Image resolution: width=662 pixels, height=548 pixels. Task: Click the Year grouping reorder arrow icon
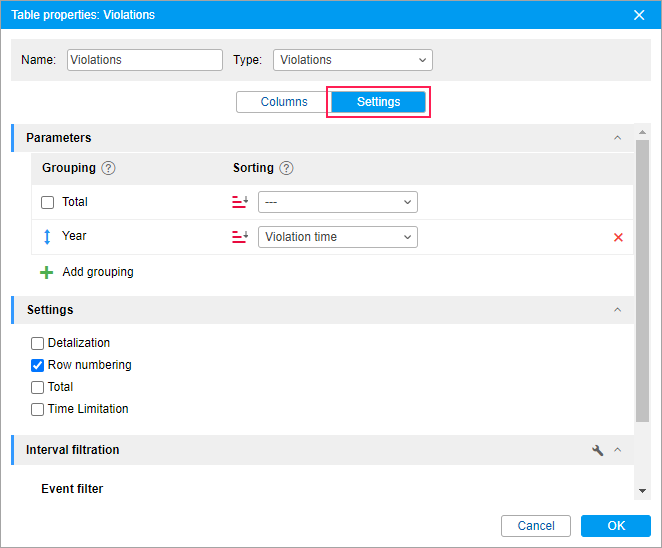click(47, 236)
